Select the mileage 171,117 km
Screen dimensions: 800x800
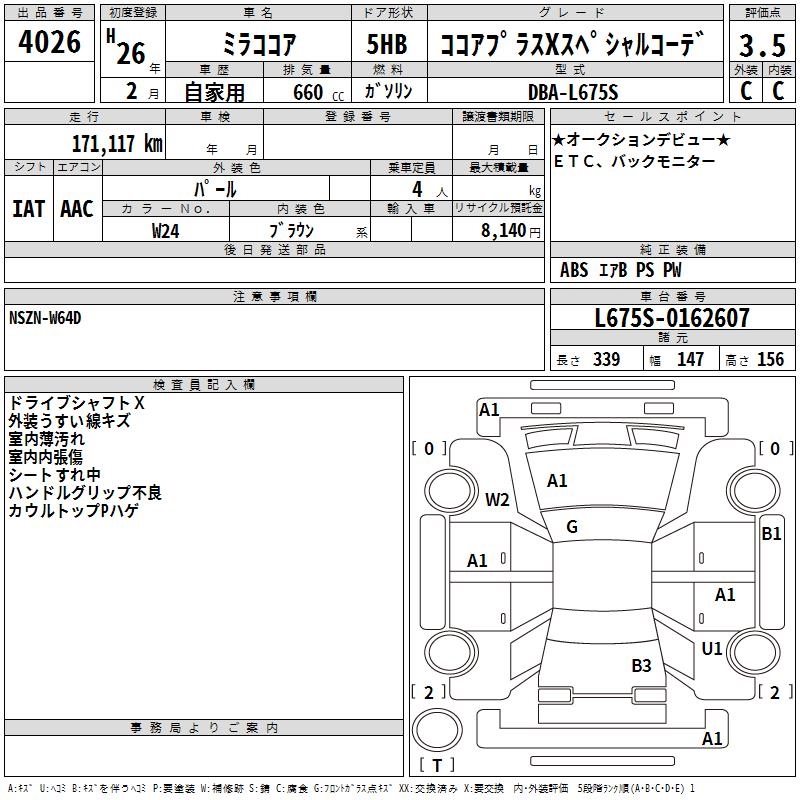(x=117, y=143)
